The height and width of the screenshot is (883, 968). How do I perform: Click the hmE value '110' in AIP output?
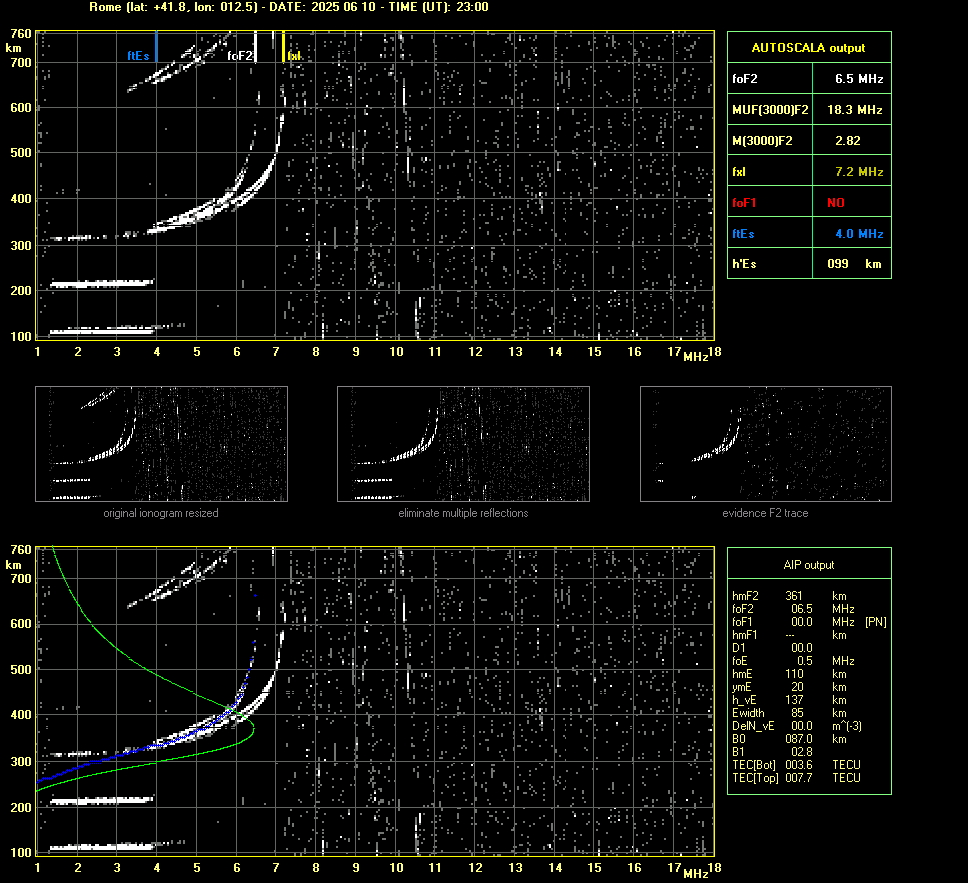click(794, 674)
